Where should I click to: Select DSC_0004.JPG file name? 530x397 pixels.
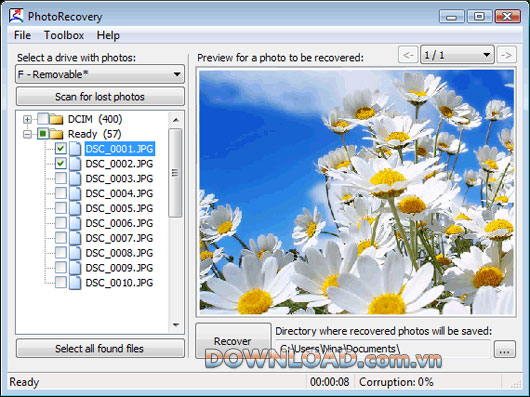[120, 194]
